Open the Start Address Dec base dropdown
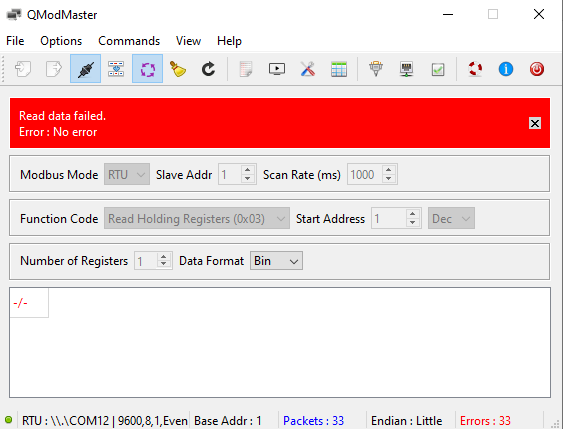The width and height of the screenshot is (563, 429). 451,218
